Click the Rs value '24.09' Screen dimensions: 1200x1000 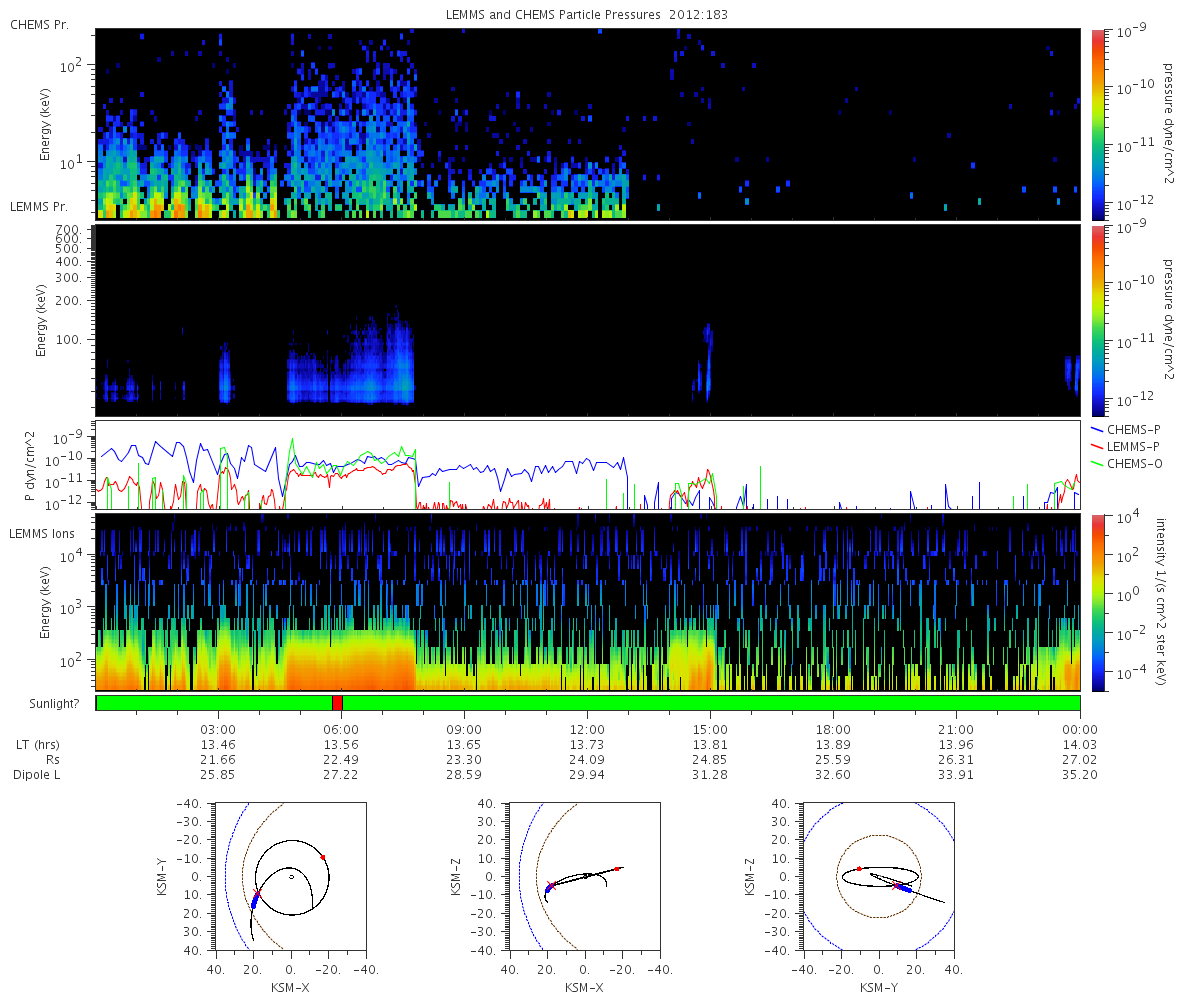(x=587, y=760)
